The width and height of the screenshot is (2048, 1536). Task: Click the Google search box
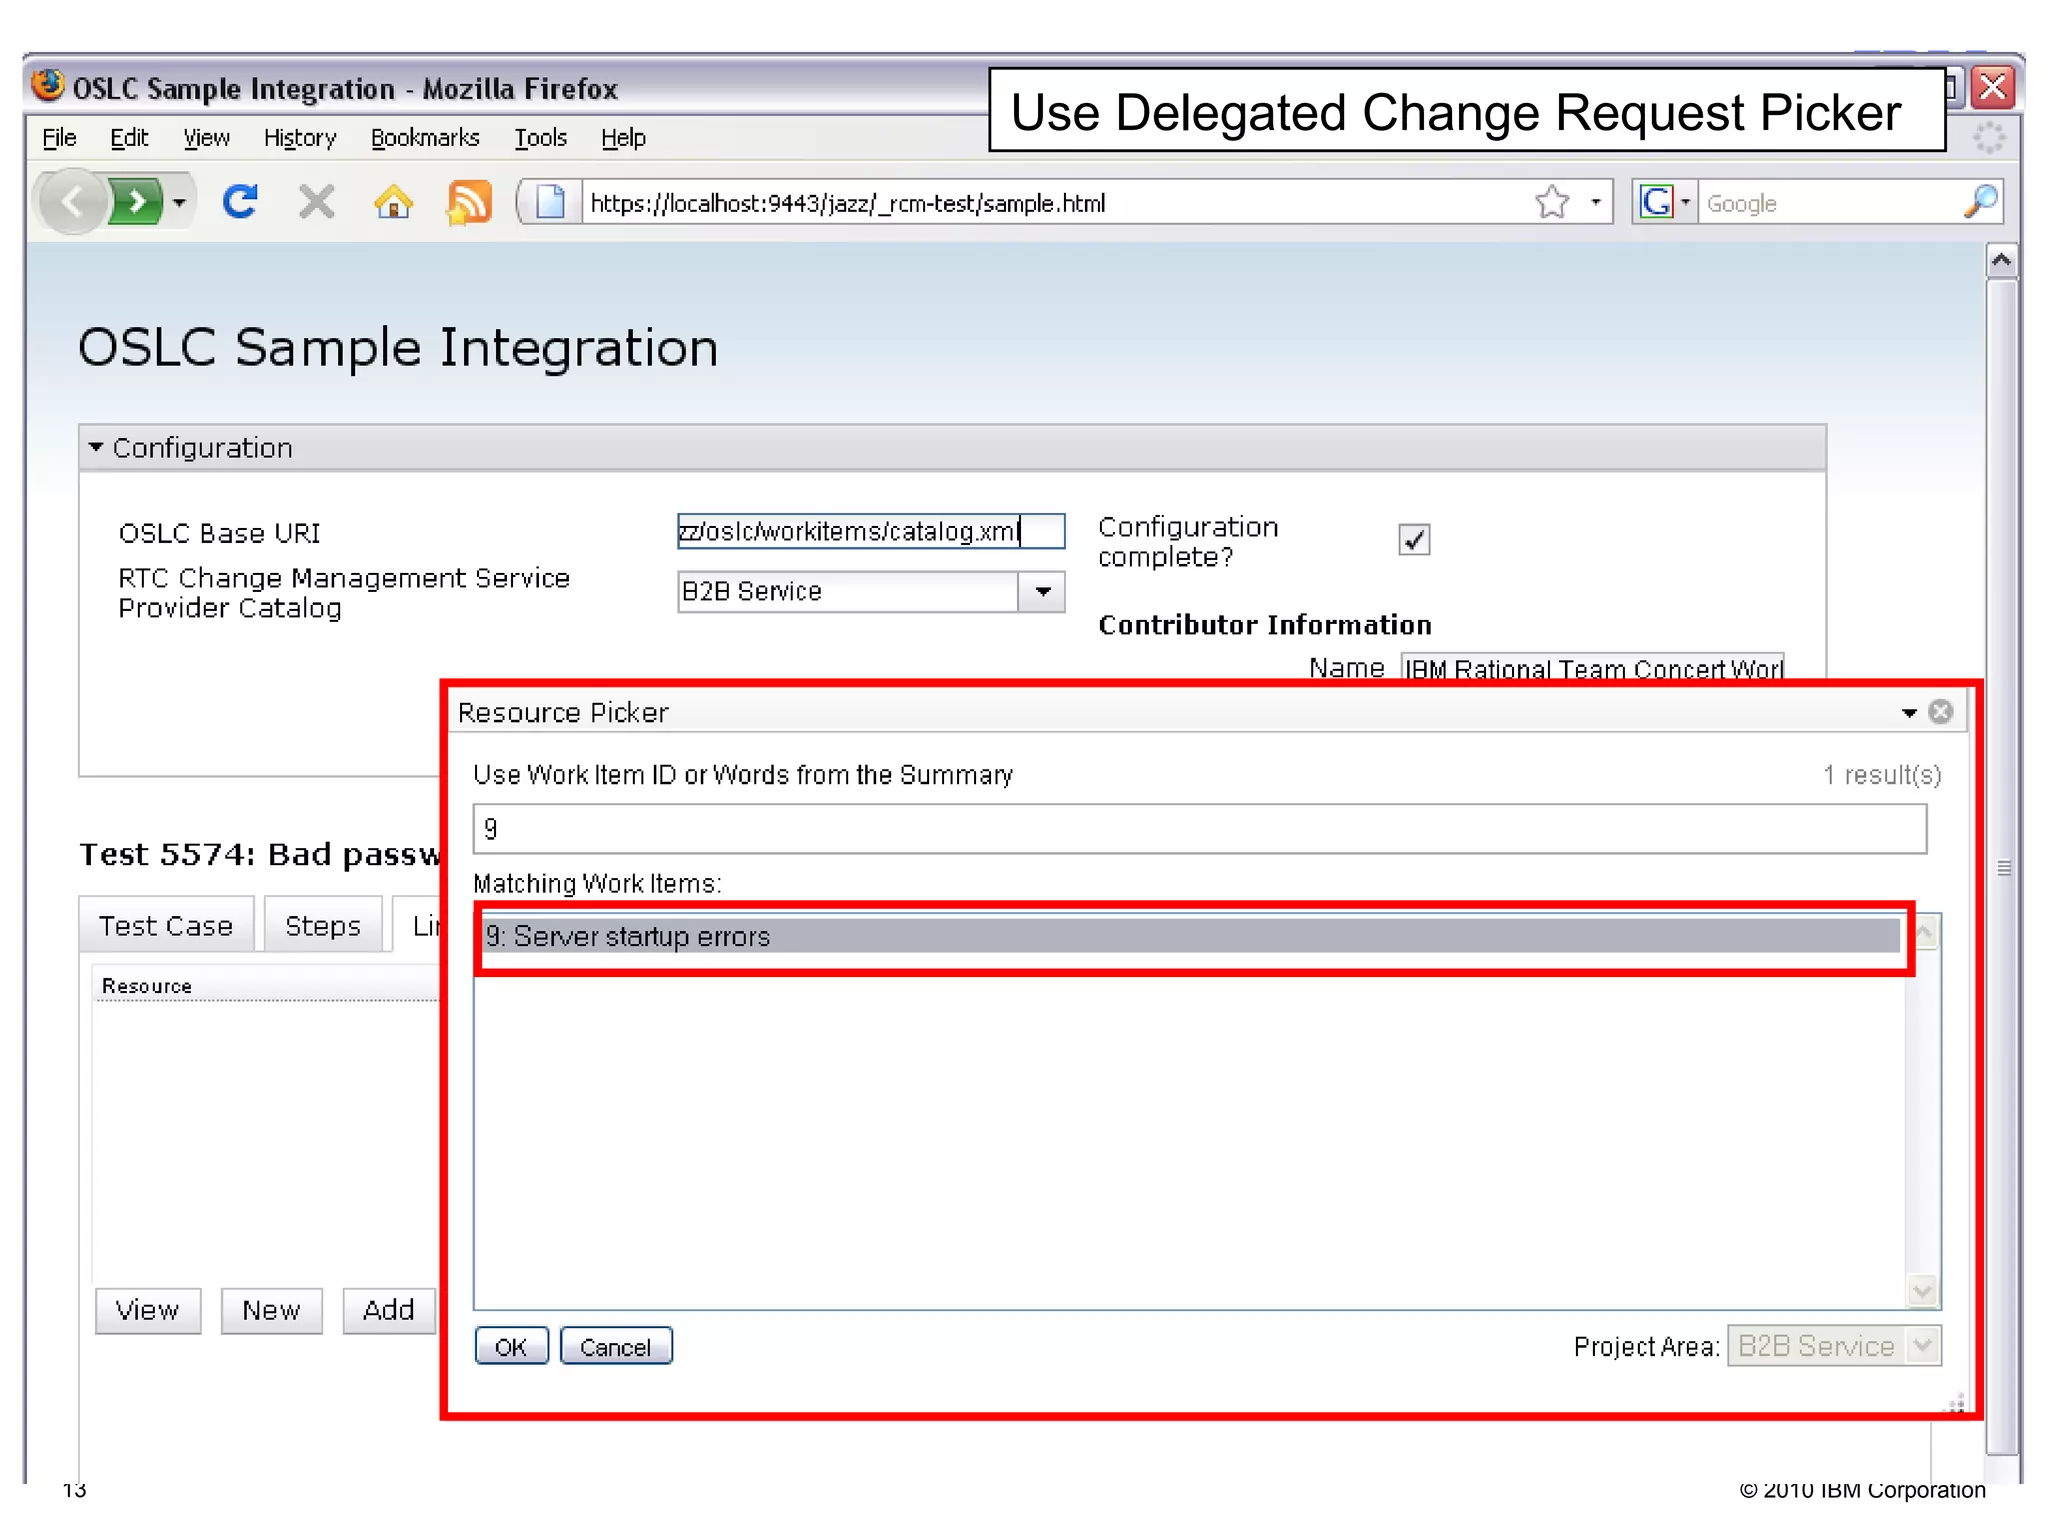pyautogui.click(x=1830, y=203)
